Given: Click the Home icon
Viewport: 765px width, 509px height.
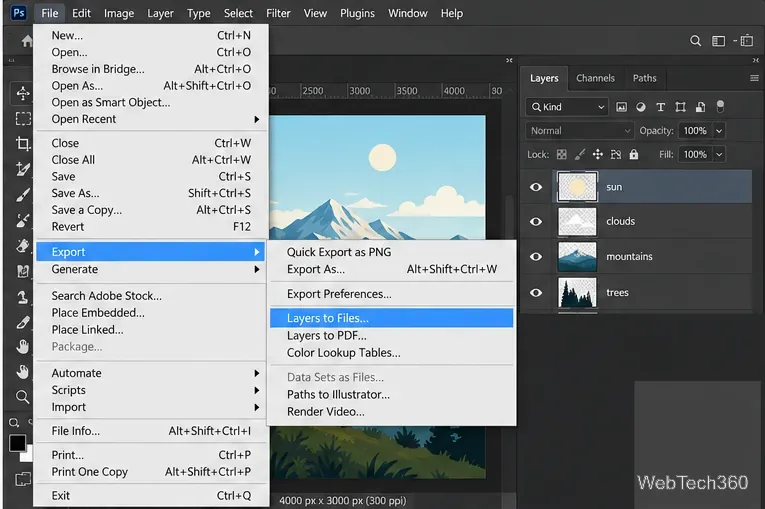Looking at the screenshot, I should [27, 41].
